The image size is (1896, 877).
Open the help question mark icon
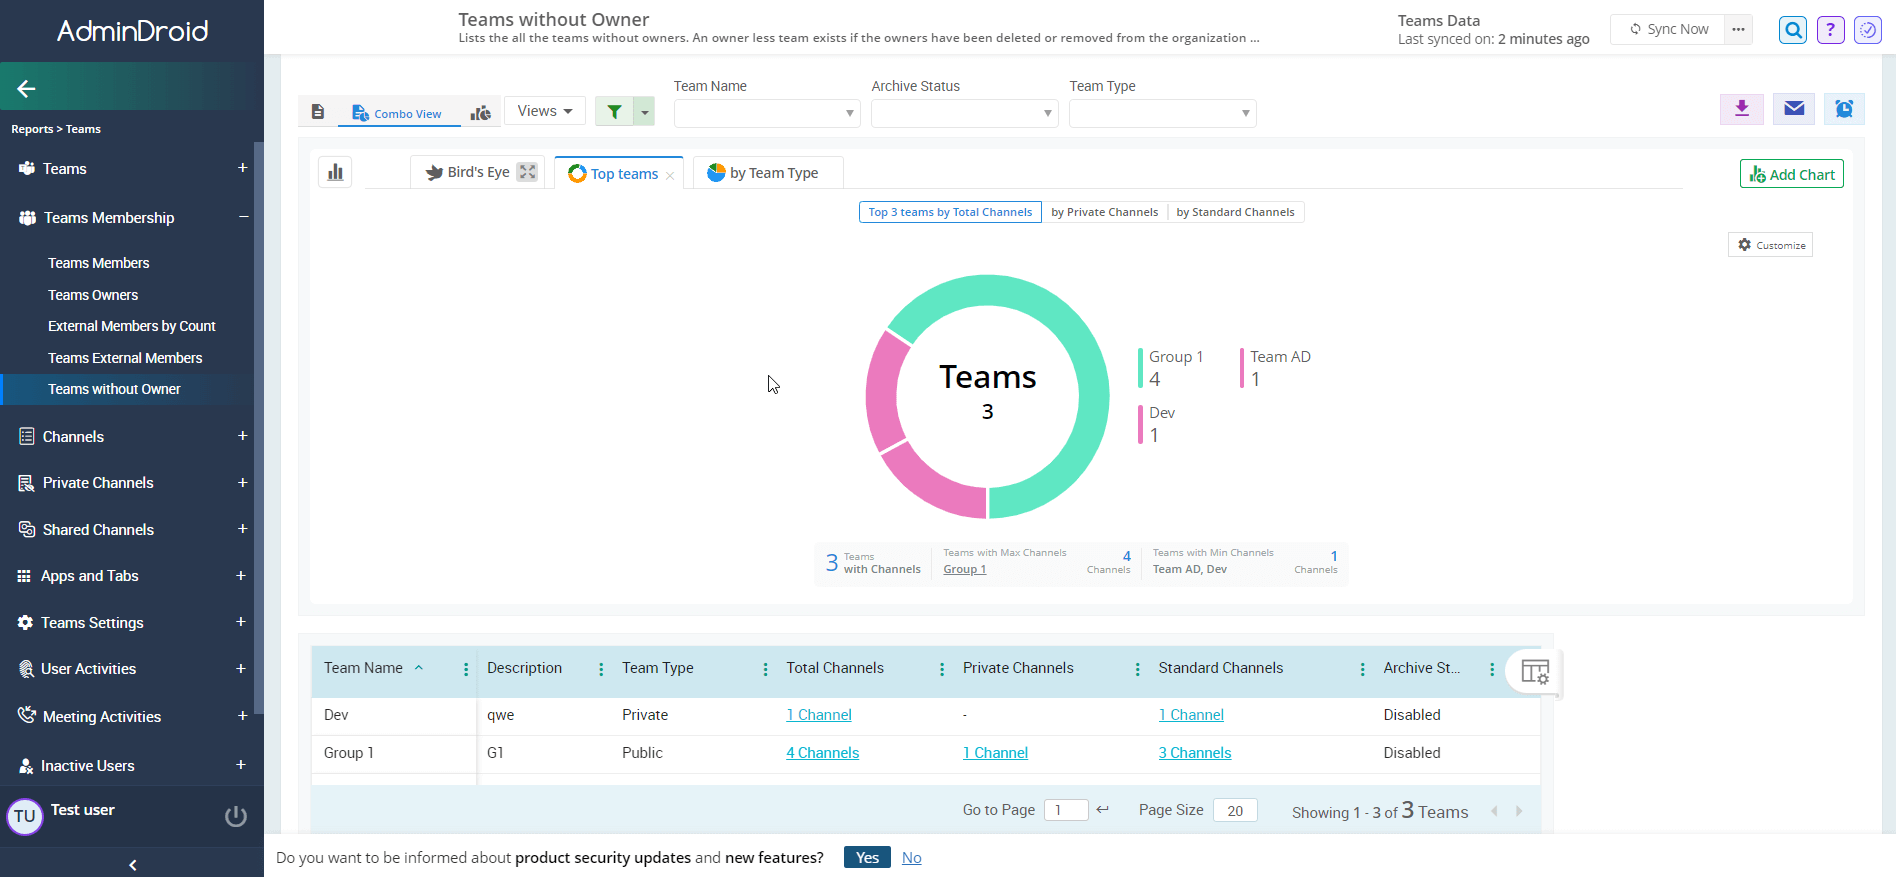(1830, 30)
